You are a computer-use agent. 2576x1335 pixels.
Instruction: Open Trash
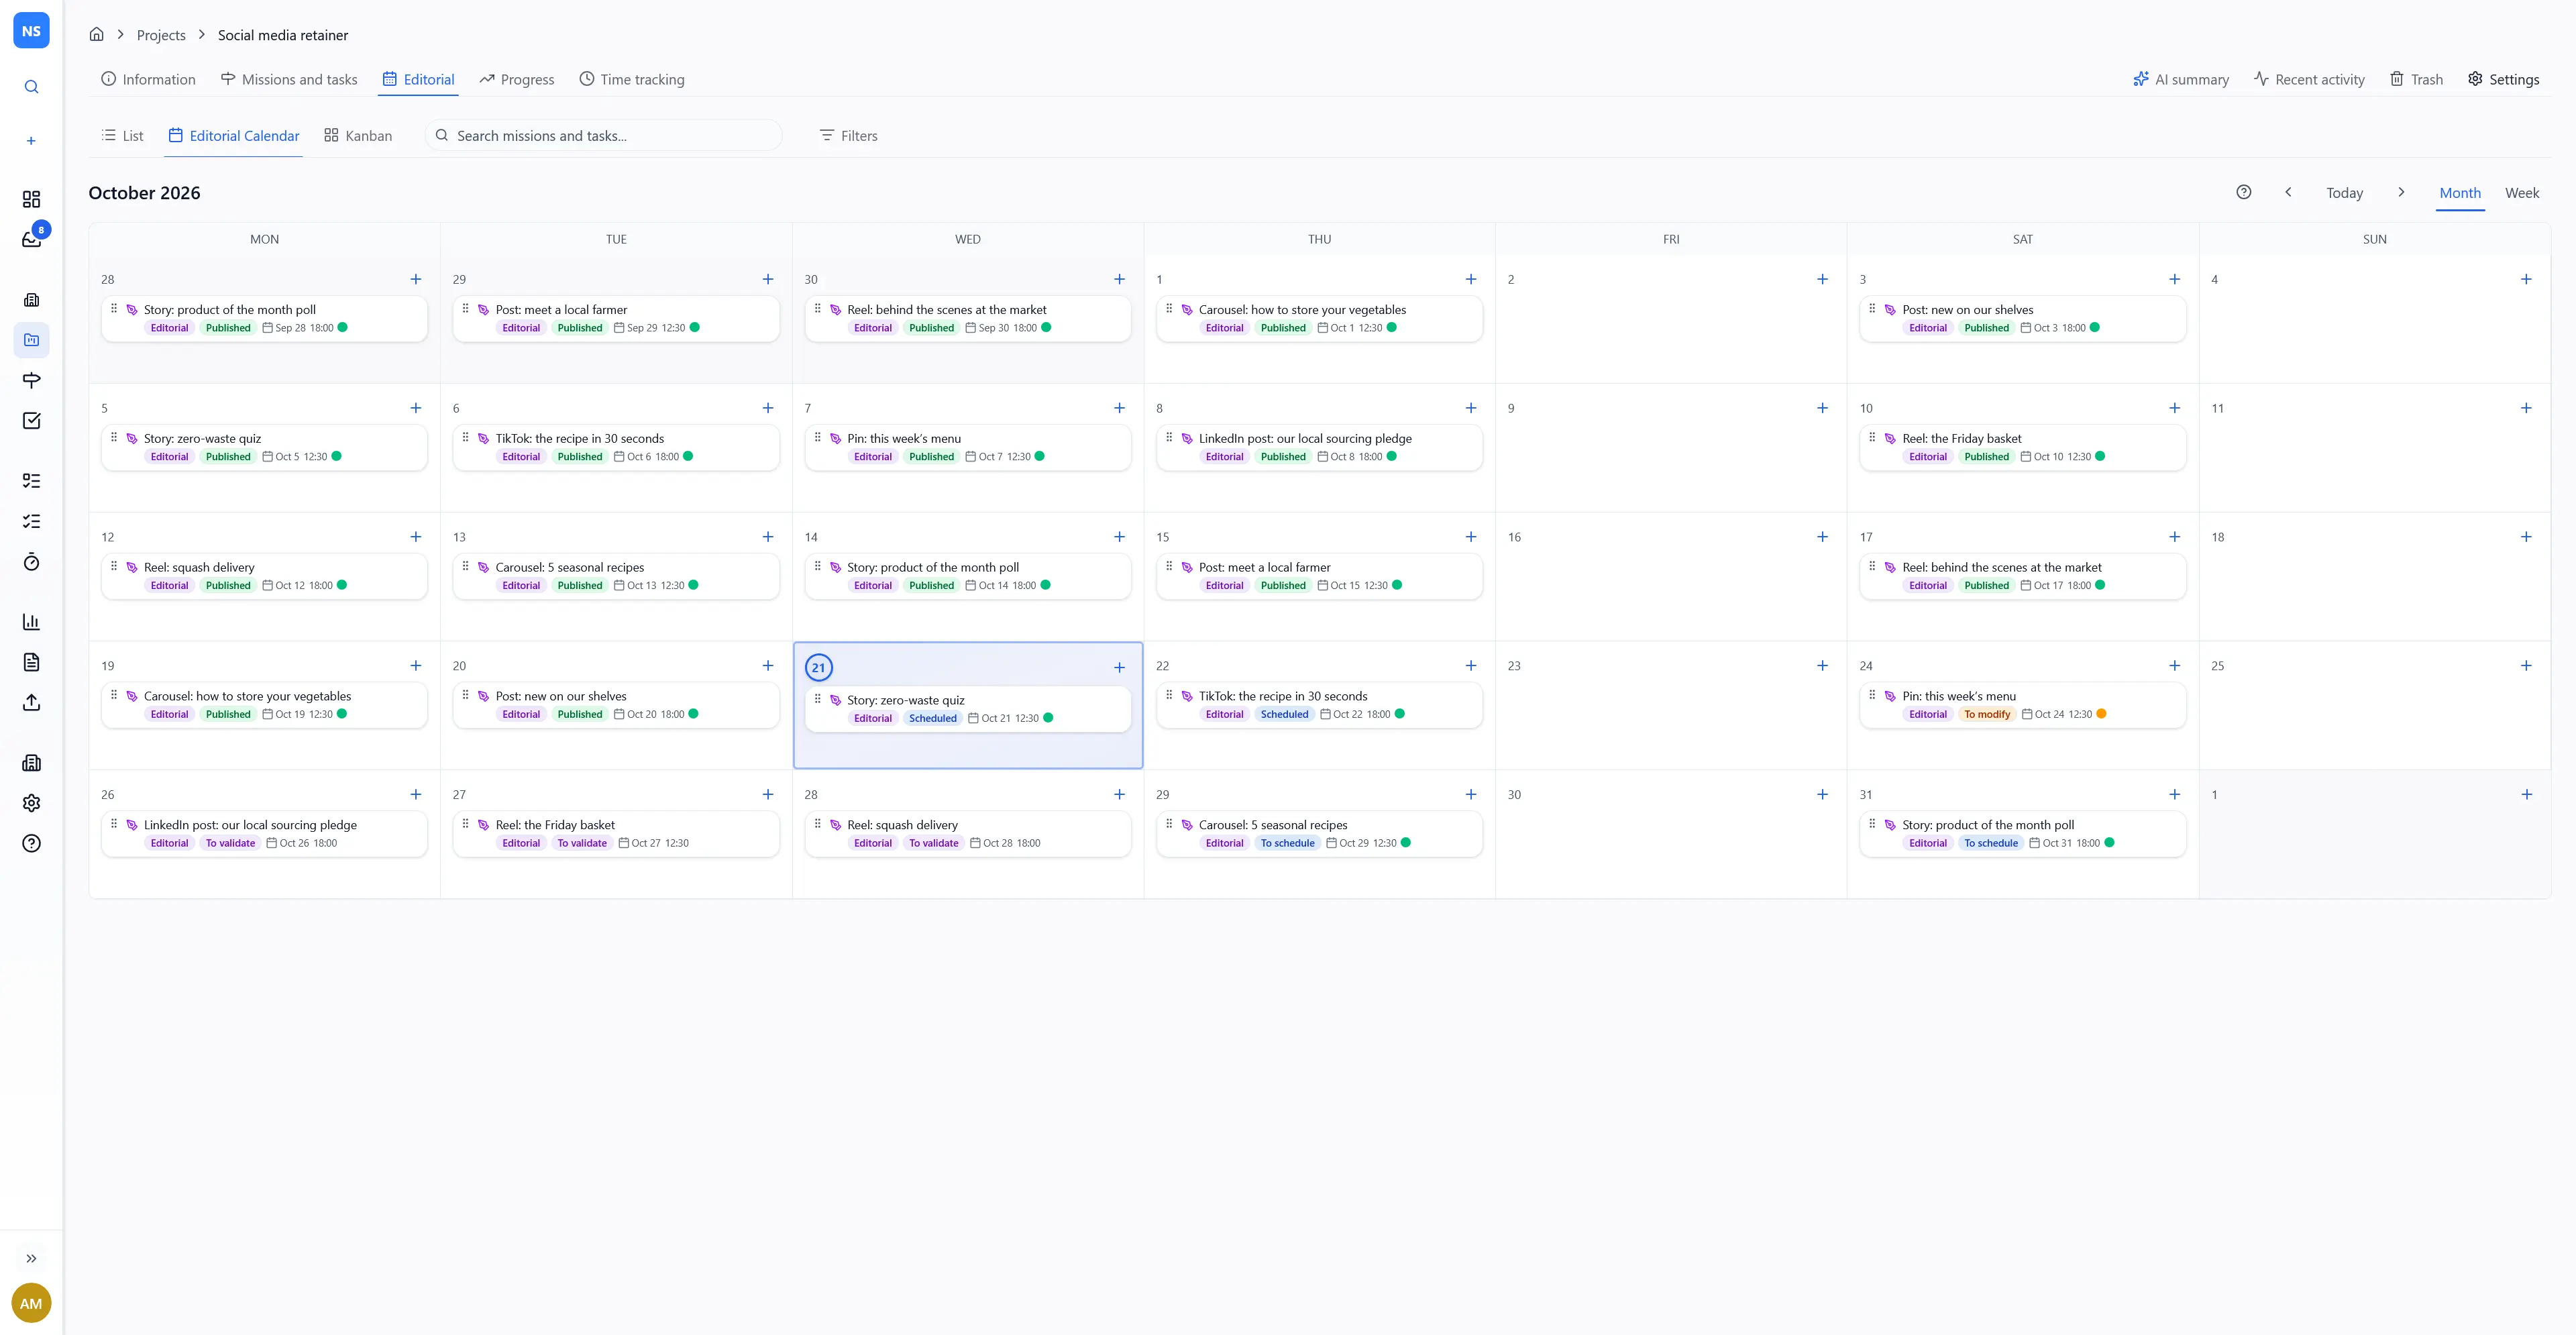pyautogui.click(x=2416, y=79)
